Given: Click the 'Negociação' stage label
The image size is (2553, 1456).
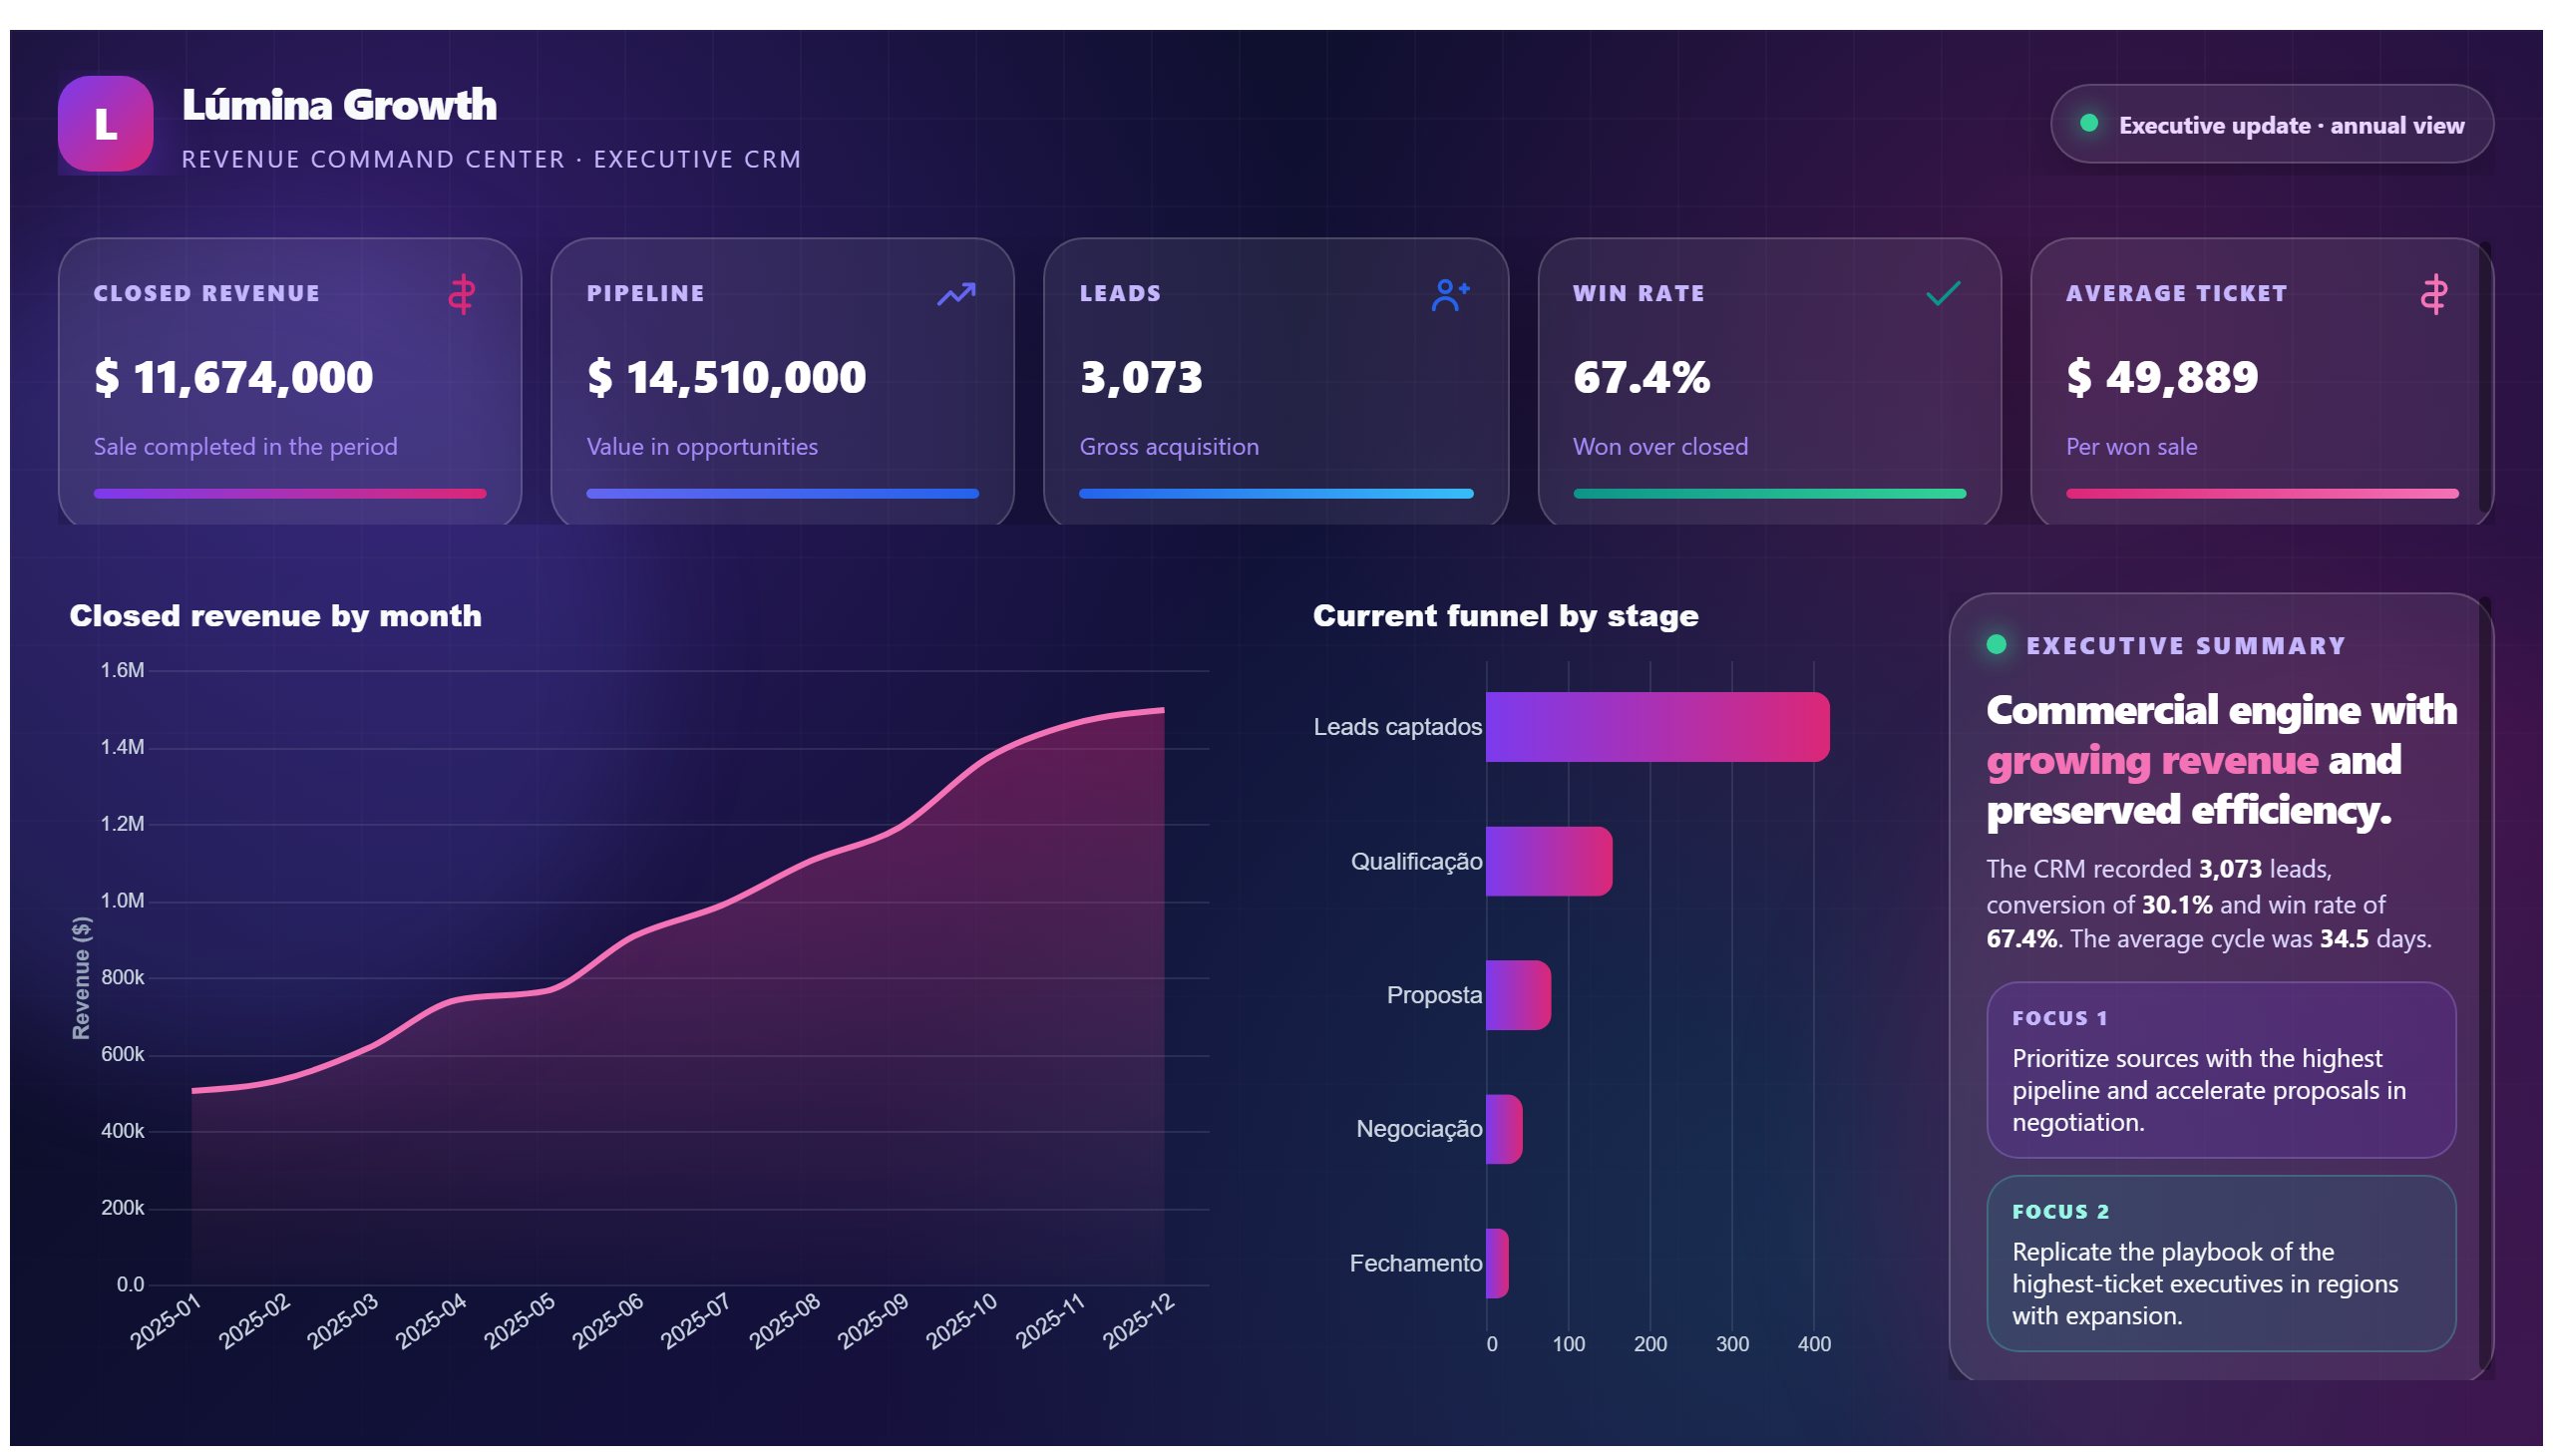Looking at the screenshot, I should pos(1418,1129).
